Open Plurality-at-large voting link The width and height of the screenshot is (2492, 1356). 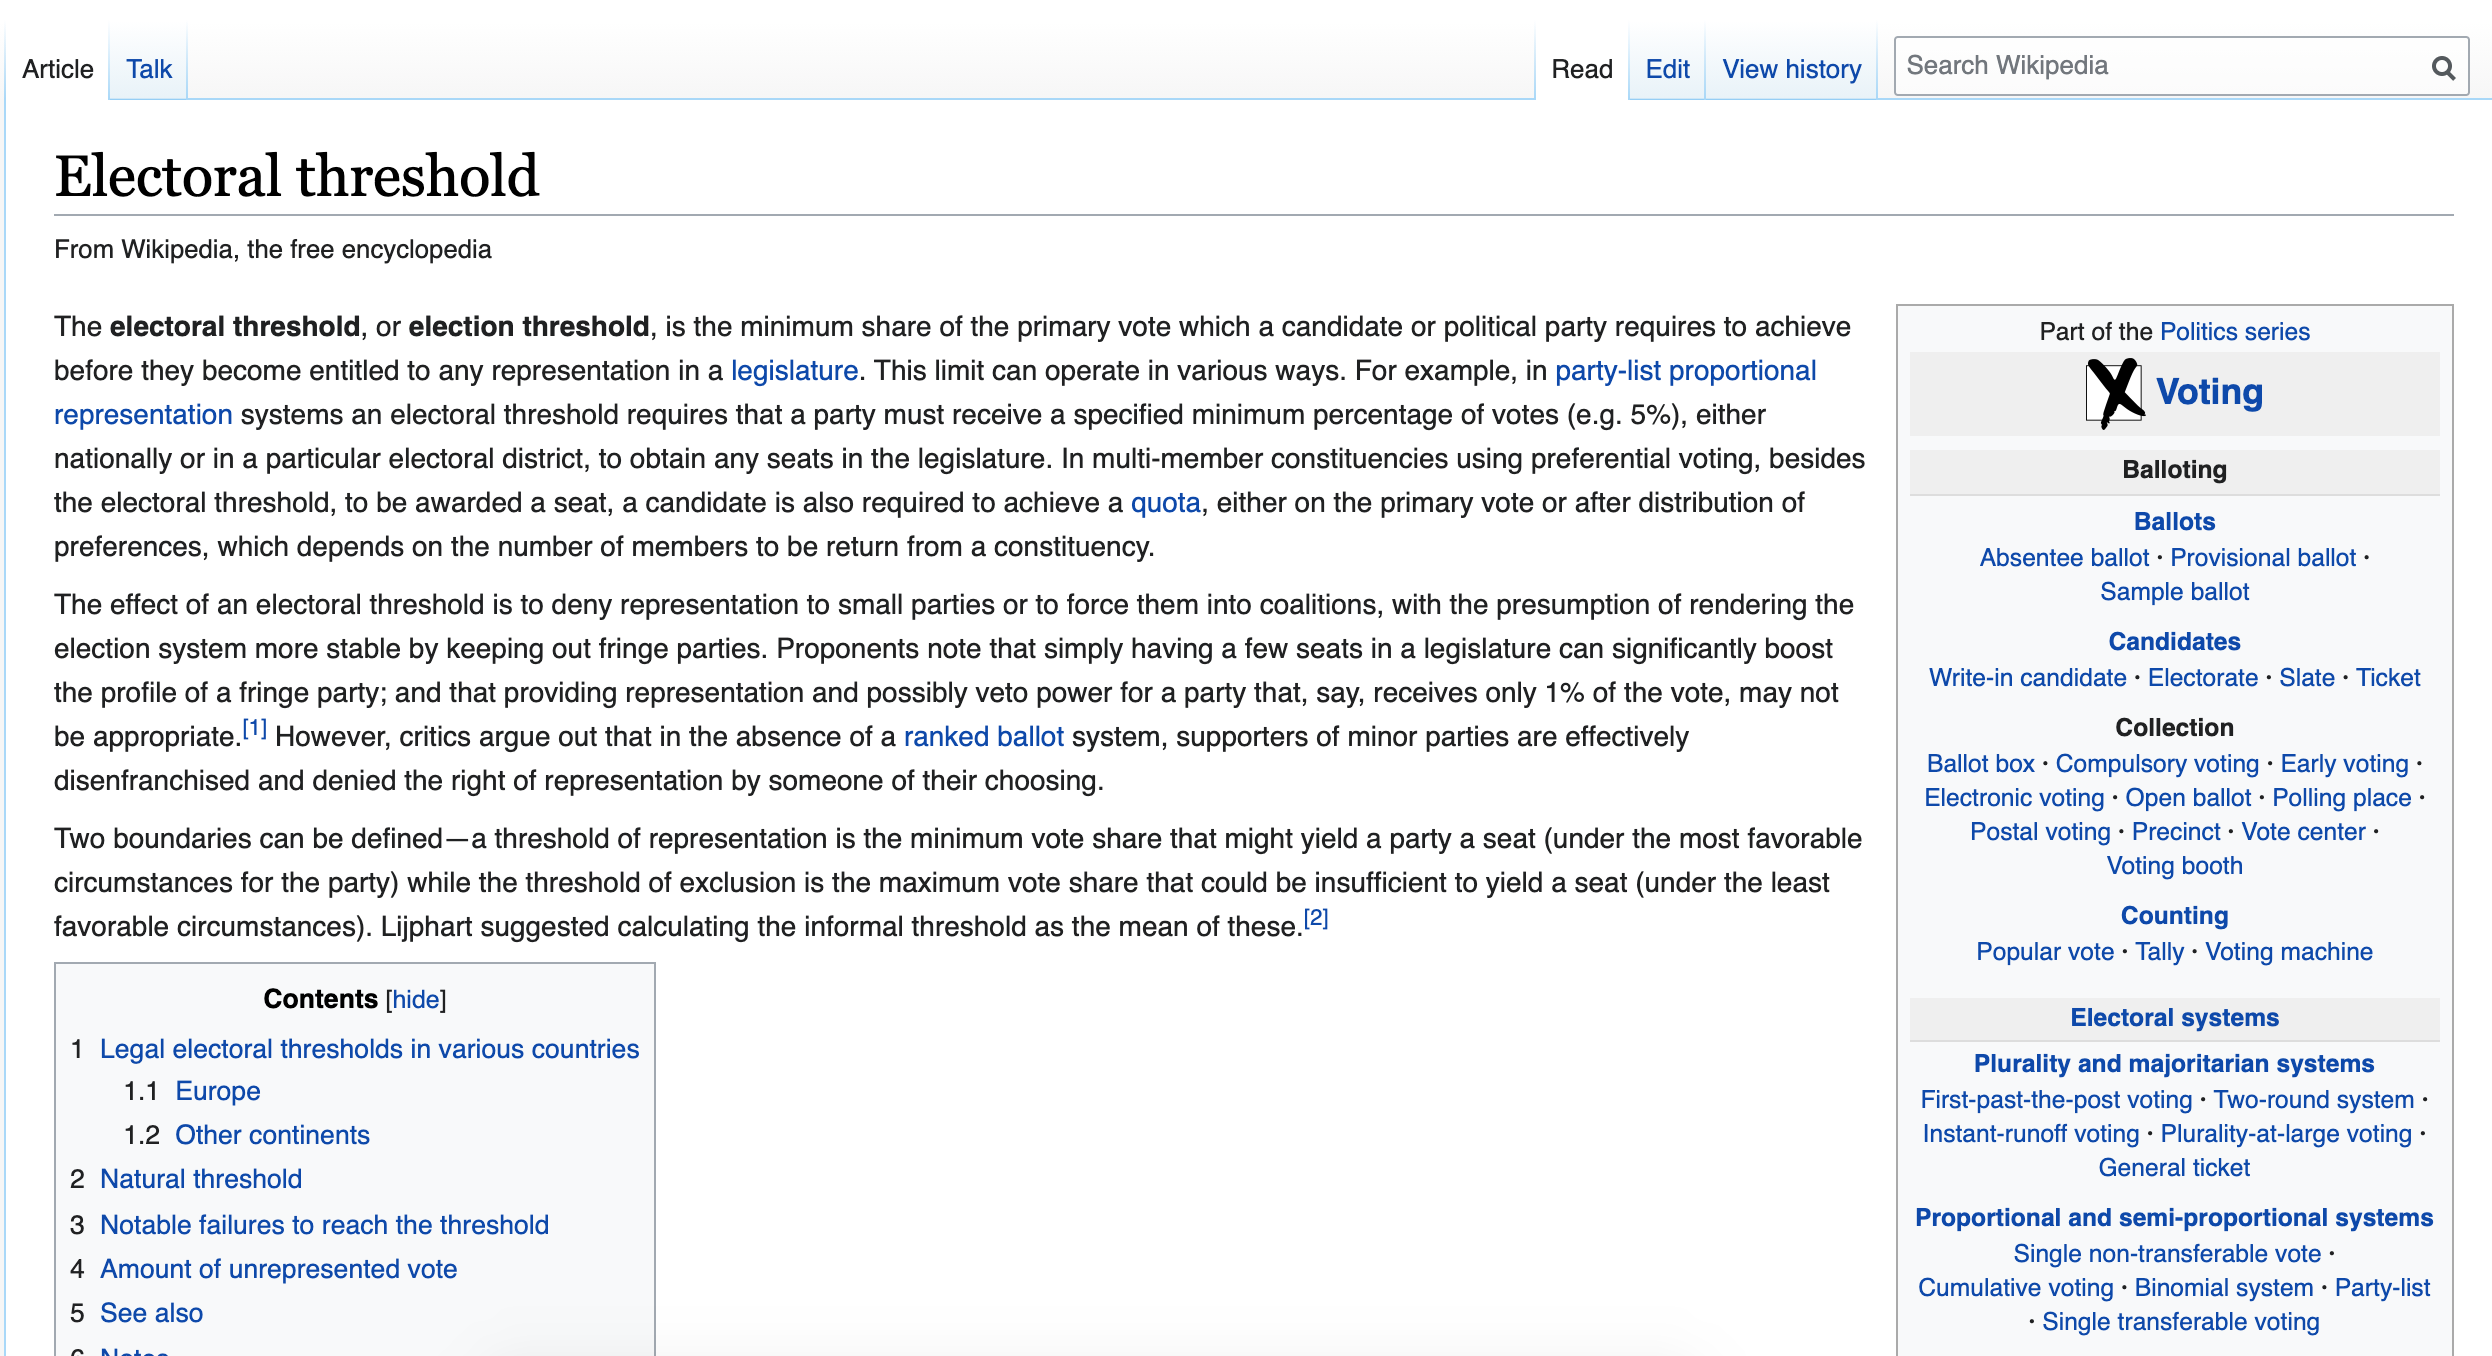click(x=2286, y=1134)
